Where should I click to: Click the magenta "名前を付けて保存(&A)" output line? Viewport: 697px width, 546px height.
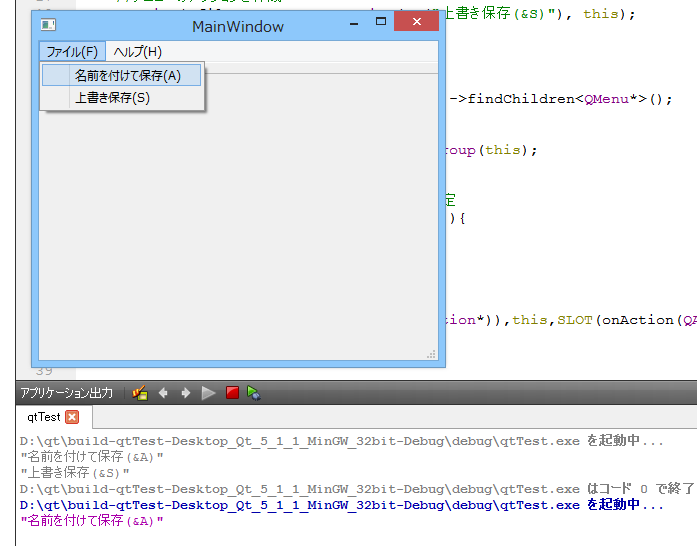pos(92,521)
